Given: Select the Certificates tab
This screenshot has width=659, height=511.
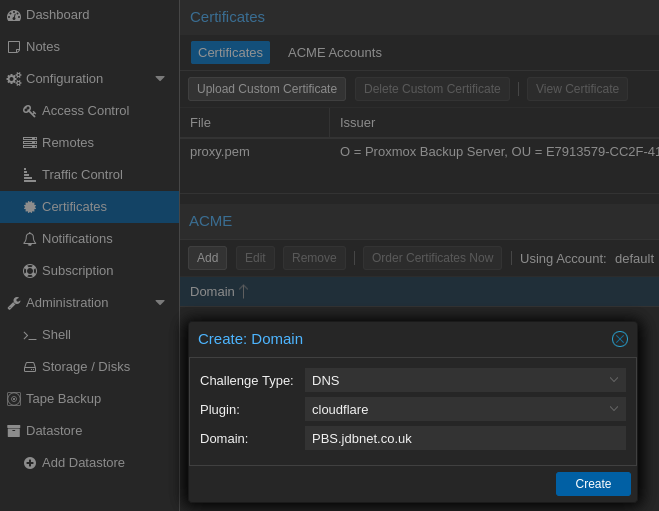Looking at the screenshot, I should click(230, 53).
